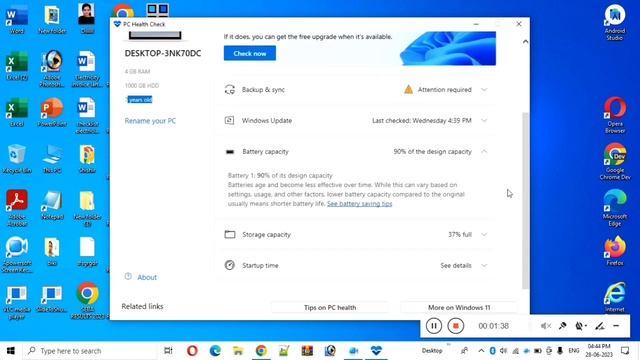Click the Battery capacity battery icon
The height and width of the screenshot is (360, 640).
230,152
